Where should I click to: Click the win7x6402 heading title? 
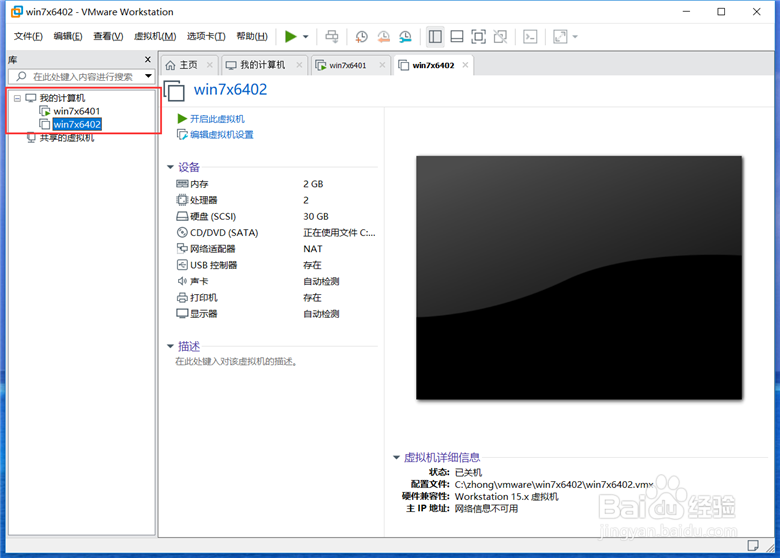coord(230,90)
